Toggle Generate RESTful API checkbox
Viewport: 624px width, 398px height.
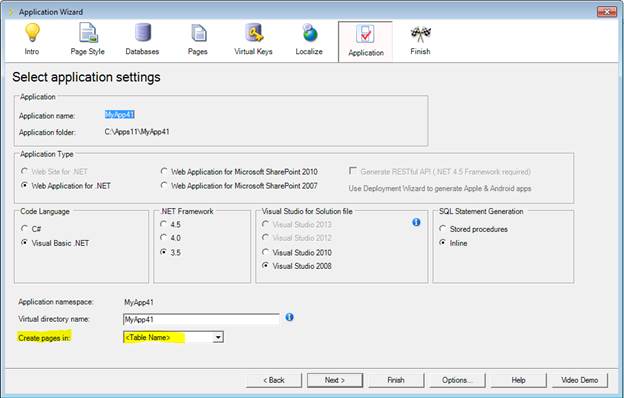pos(352,171)
